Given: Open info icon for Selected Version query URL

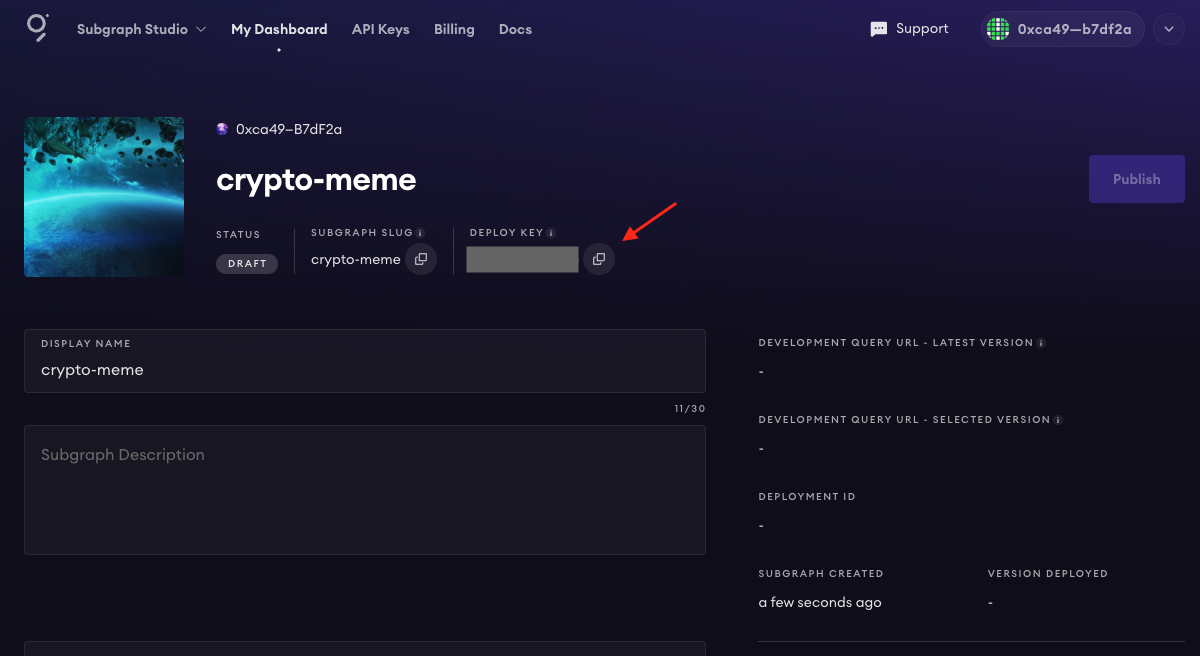Looking at the screenshot, I should pyautogui.click(x=1058, y=420).
